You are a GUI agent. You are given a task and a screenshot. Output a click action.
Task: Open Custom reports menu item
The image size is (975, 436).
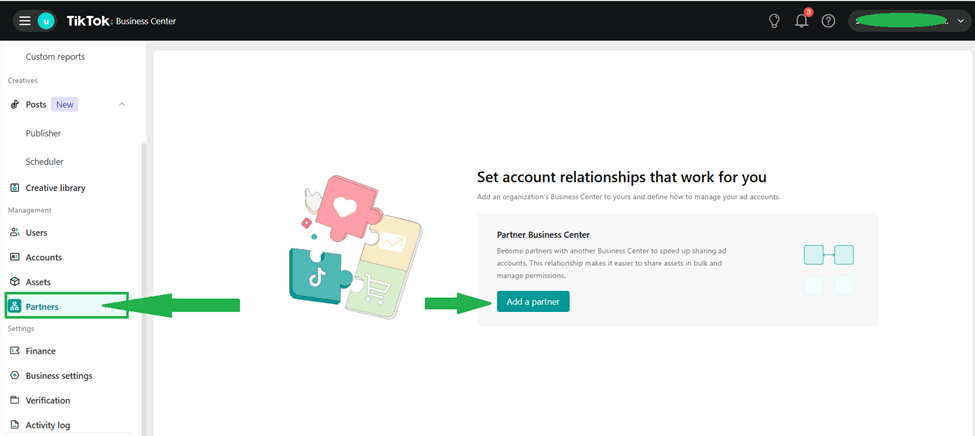(55, 57)
